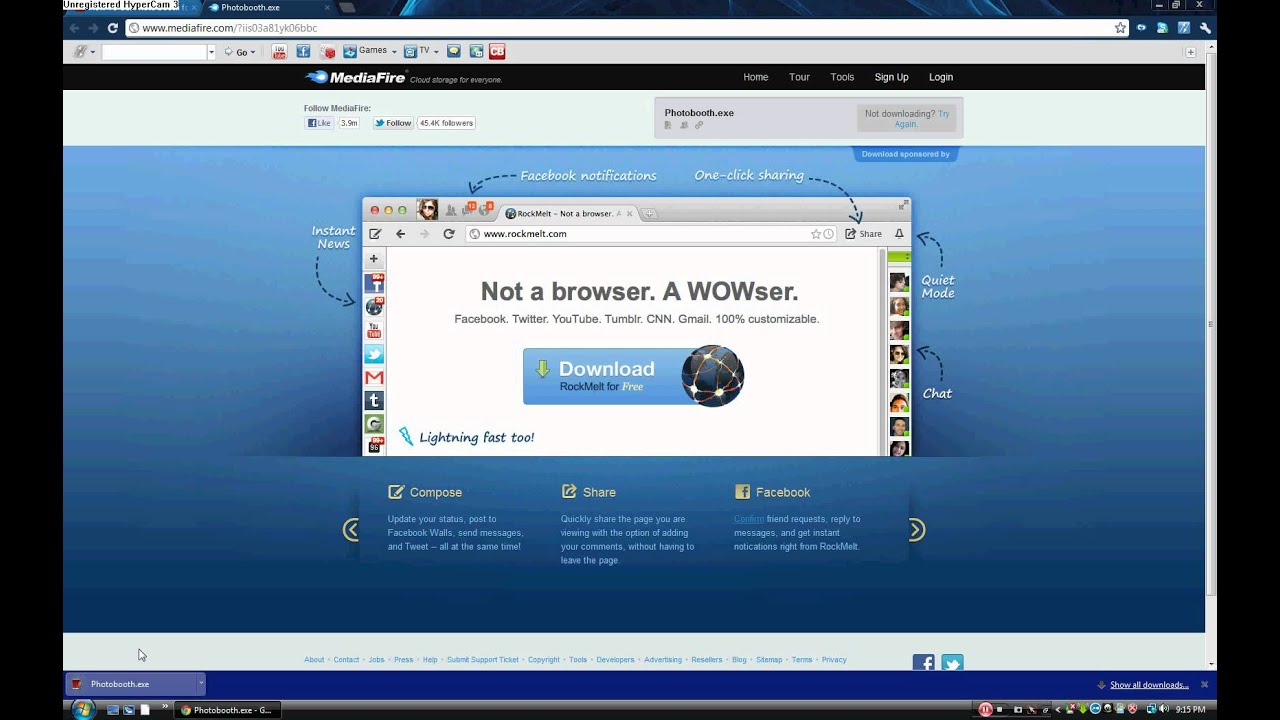The height and width of the screenshot is (720, 1280).
Task: Go back with the browser back arrow
Action: [x=74, y=28]
